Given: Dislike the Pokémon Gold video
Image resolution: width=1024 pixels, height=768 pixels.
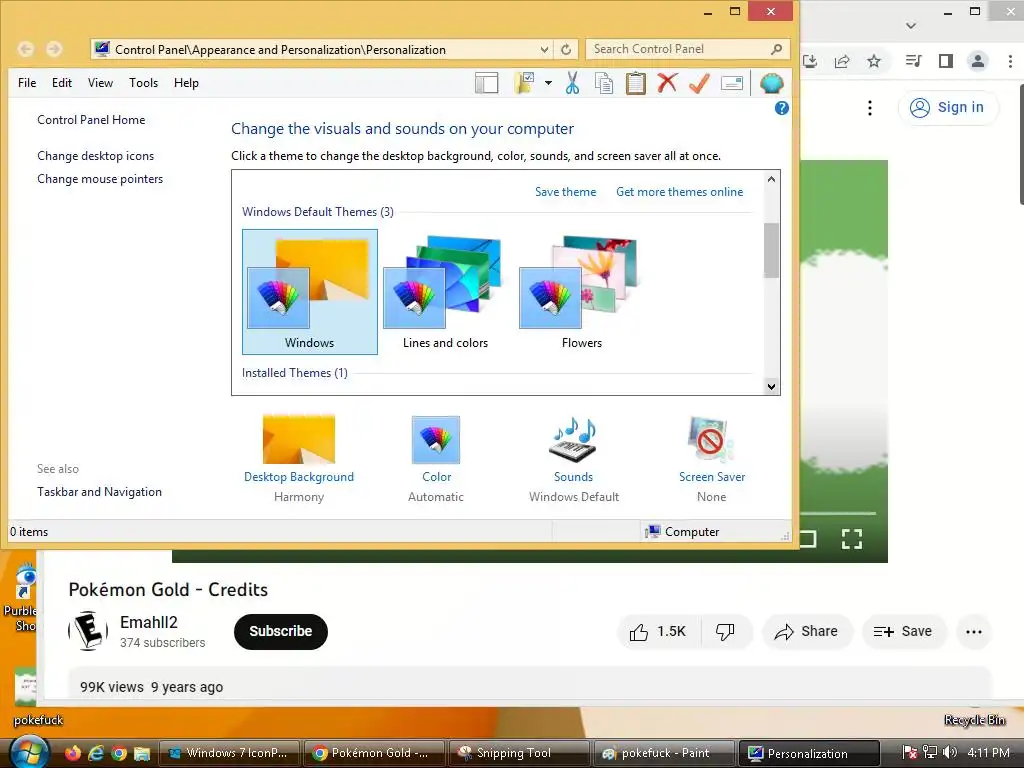Looking at the screenshot, I should pos(726,632).
